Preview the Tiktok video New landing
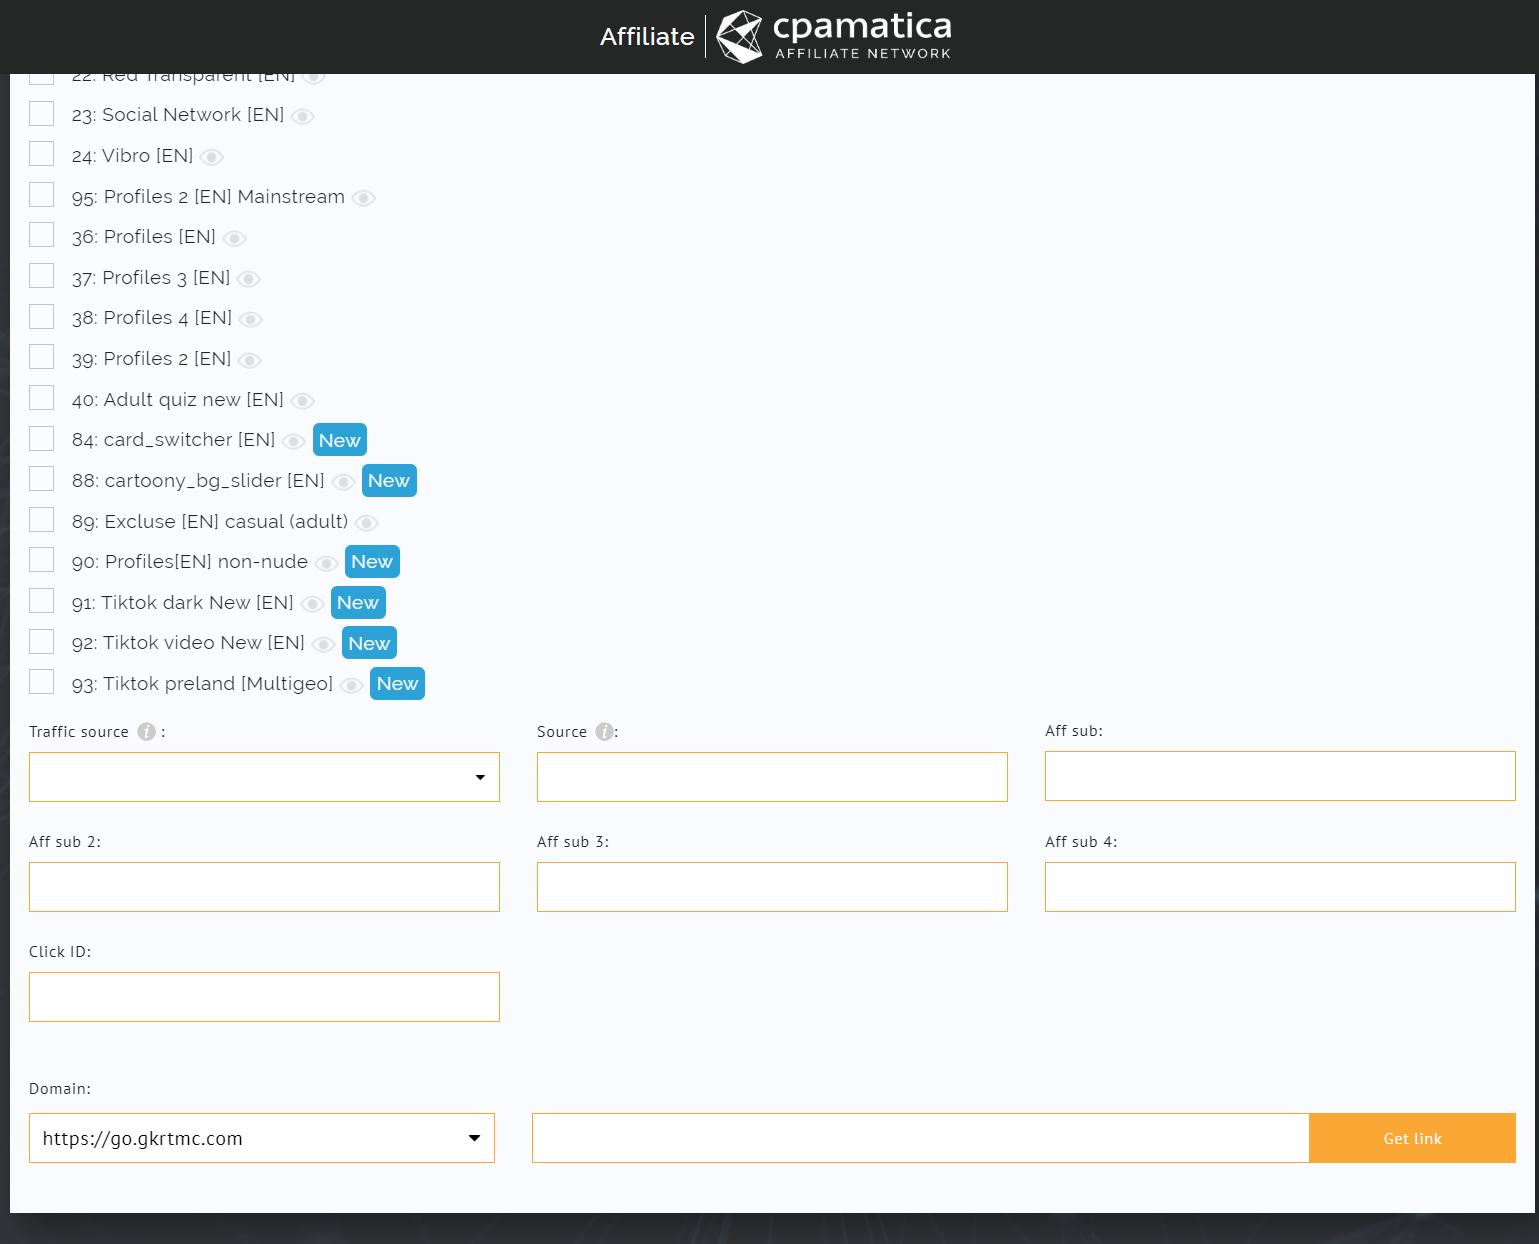Image resolution: width=1539 pixels, height=1244 pixels. [x=324, y=644]
